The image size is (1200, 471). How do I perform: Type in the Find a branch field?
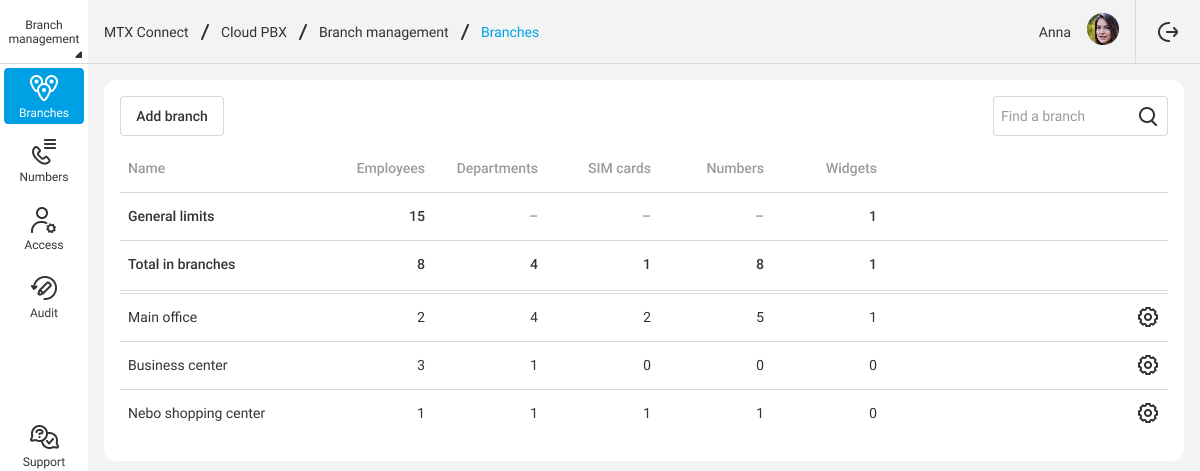pyautogui.click(x=1062, y=116)
